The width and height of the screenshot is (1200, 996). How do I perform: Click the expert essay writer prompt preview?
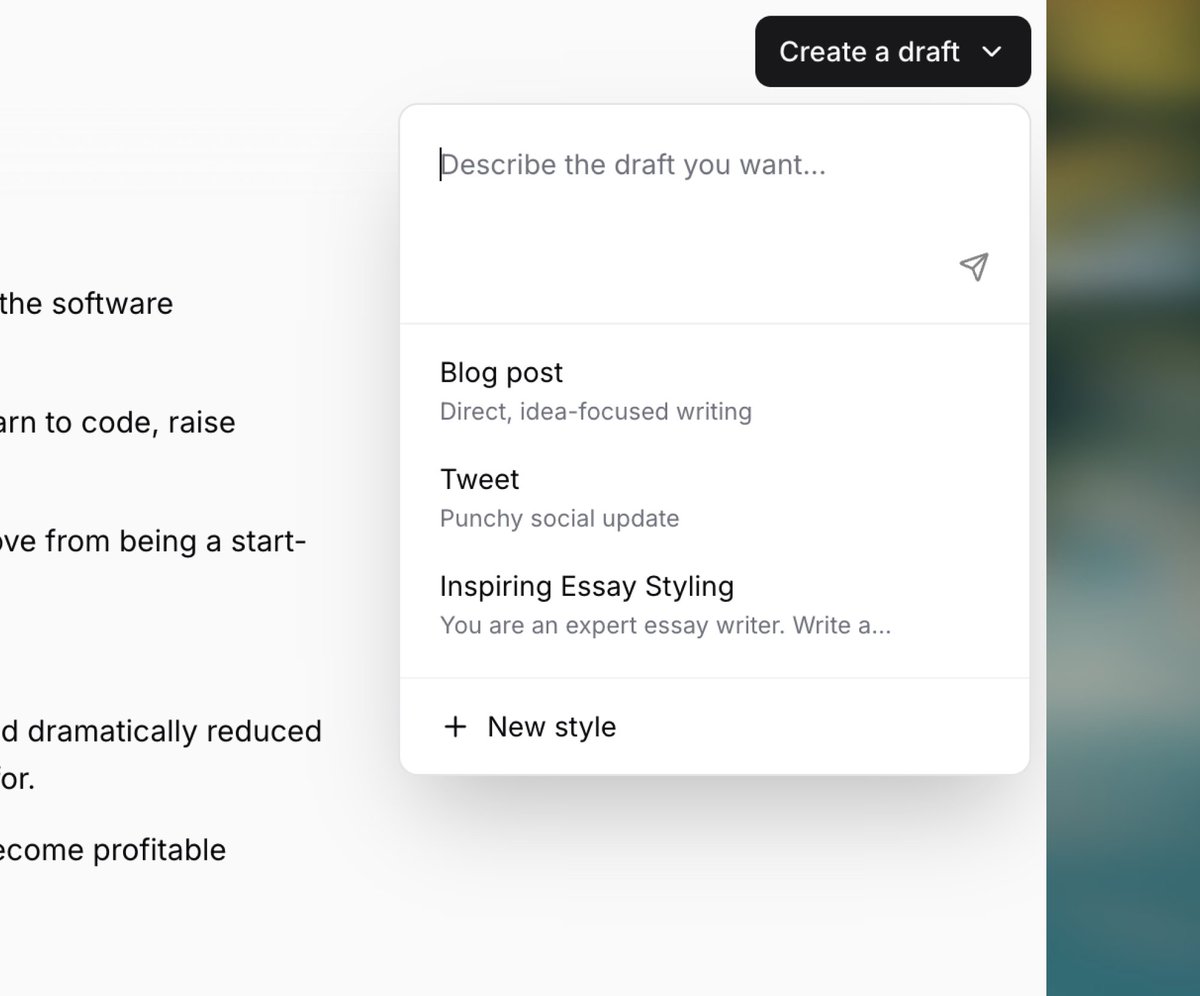point(663,625)
